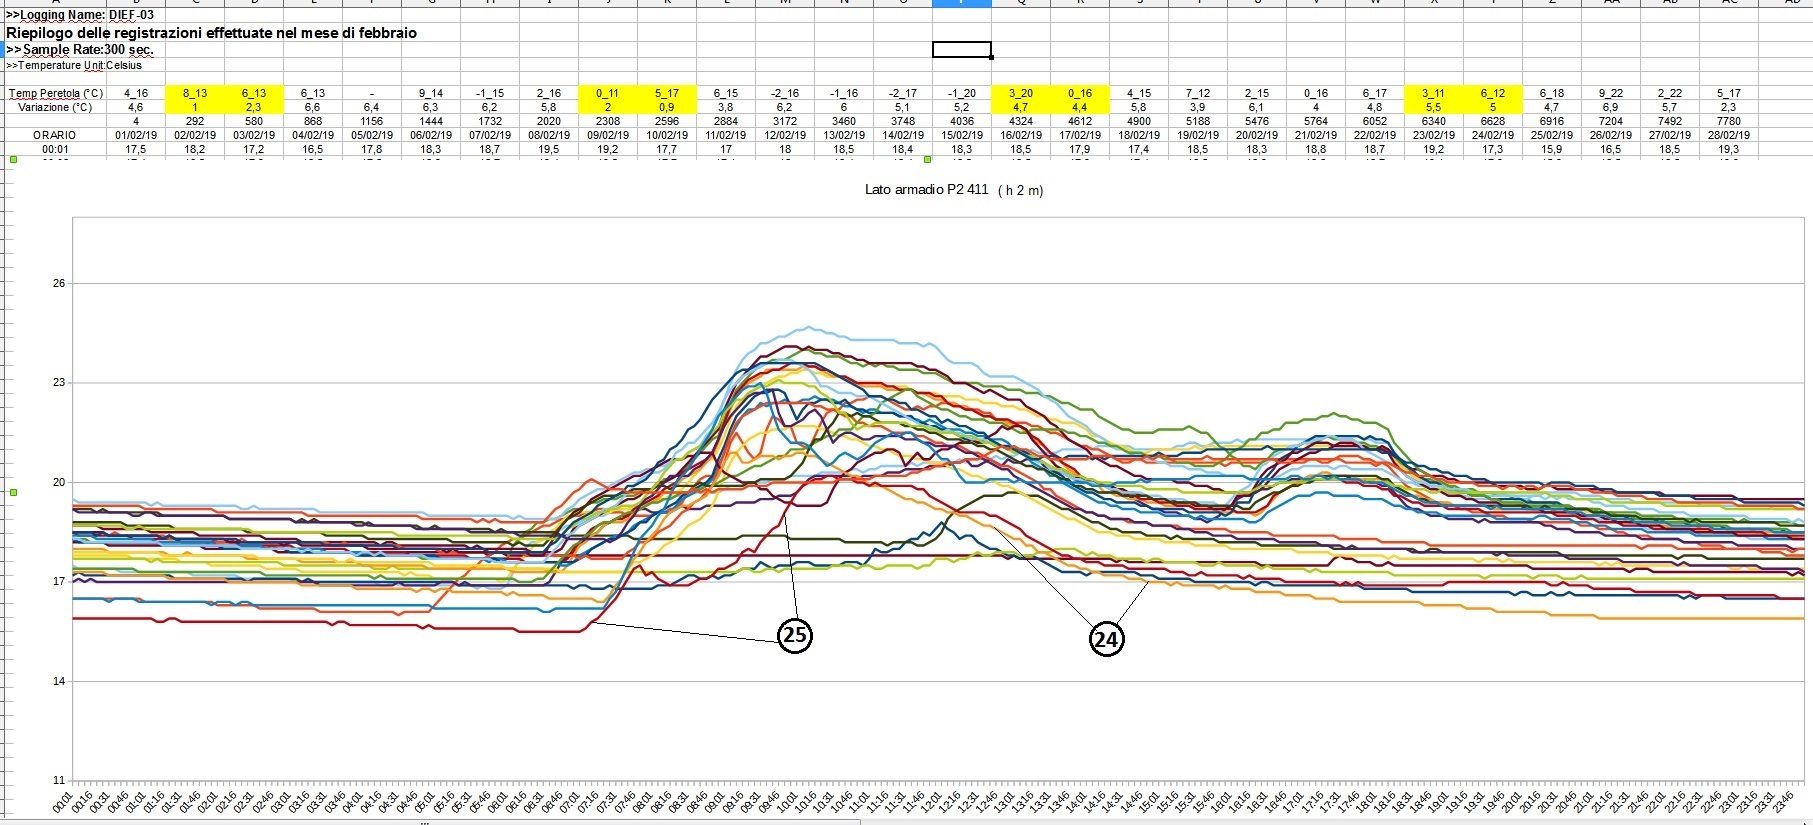Select the 'Temp Peretola (°C)' row label
Viewport: 1813px width, 825px height.
[x=55, y=93]
